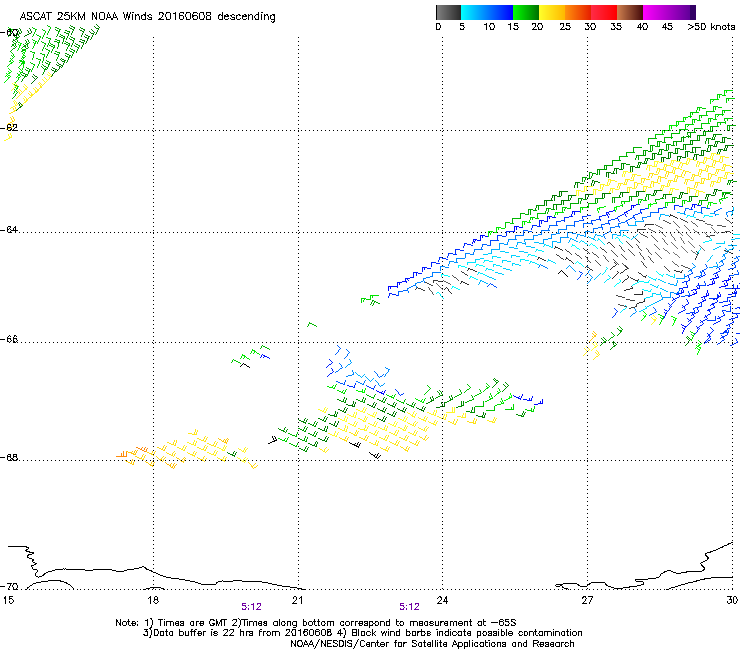Click the longitude label "24"
Image resolution: width=740 pixels, height=650 pixels.
click(x=442, y=600)
